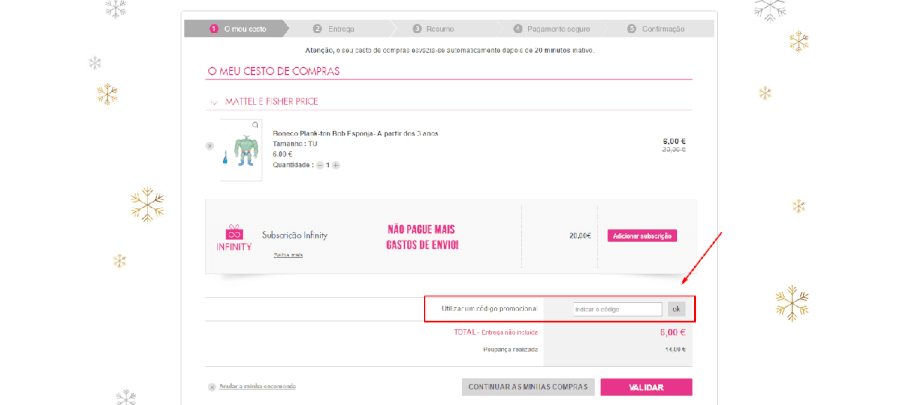Click Continuar as minhas compras button

(528, 387)
